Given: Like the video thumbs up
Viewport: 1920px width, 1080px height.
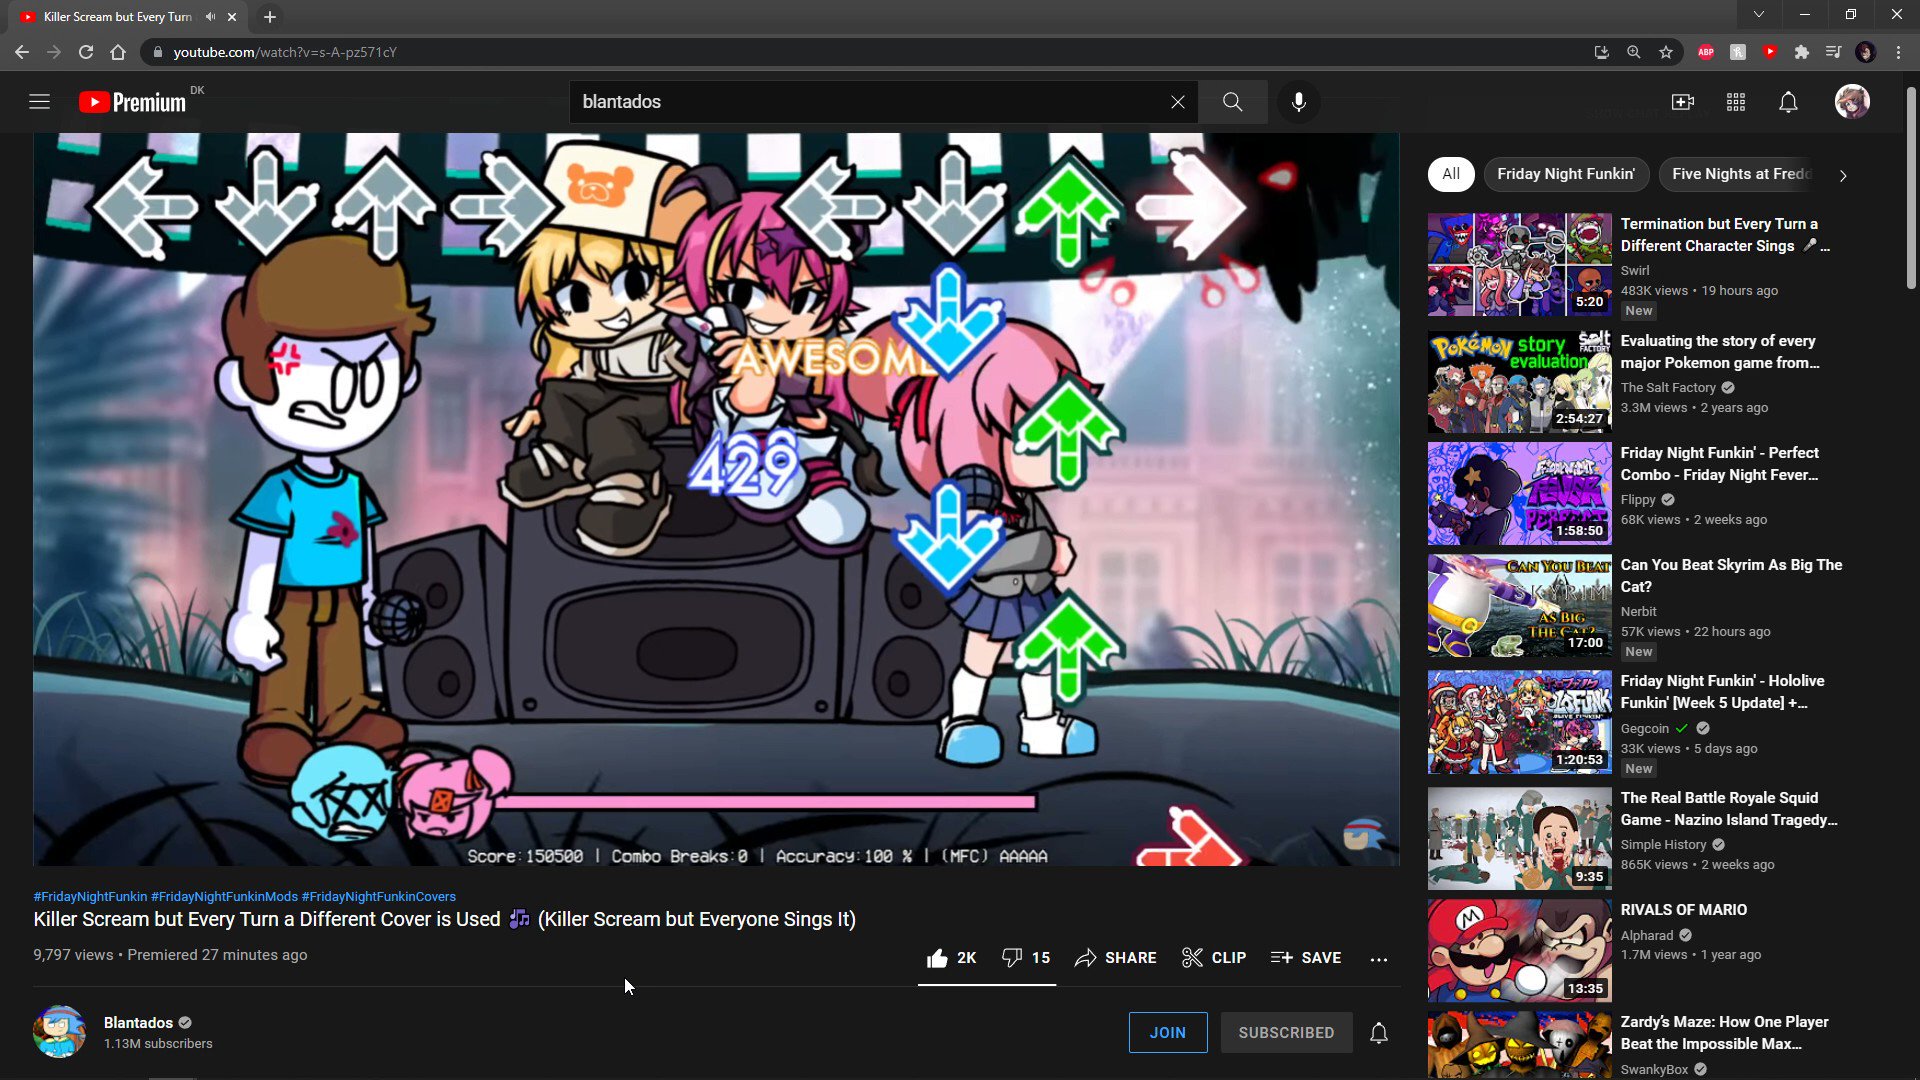Looking at the screenshot, I should pos(951,958).
